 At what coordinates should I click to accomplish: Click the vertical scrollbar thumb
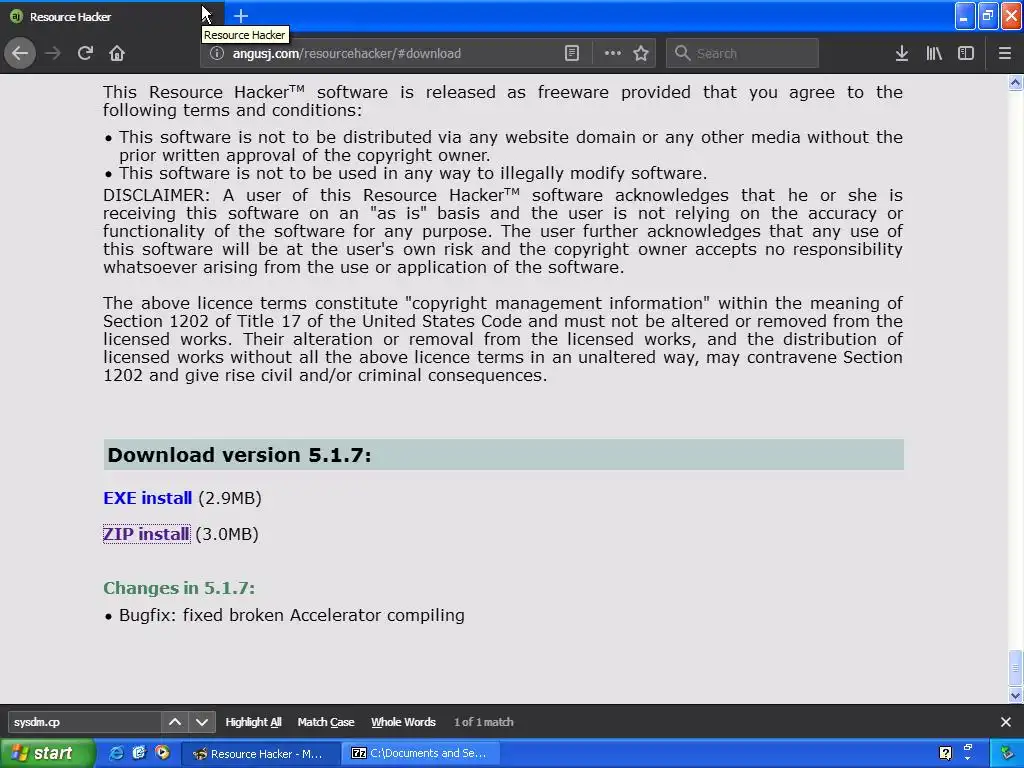[x=1016, y=668]
